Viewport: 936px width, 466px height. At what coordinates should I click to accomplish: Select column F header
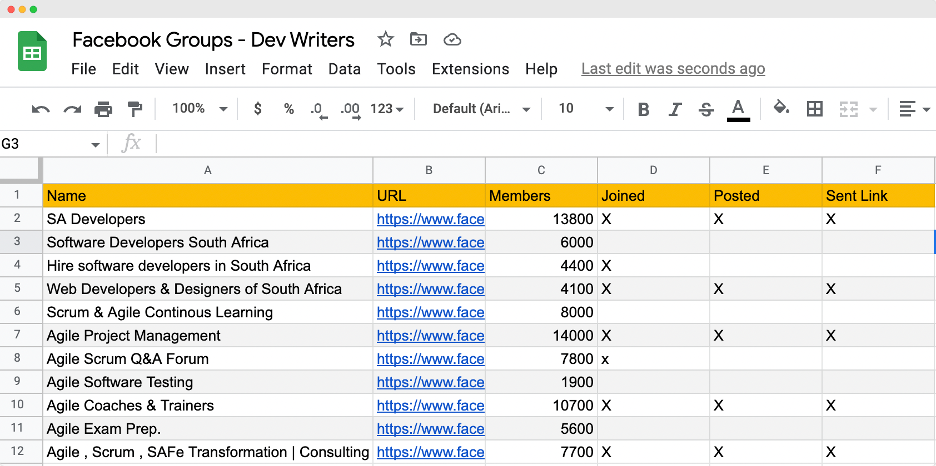[x=878, y=171]
